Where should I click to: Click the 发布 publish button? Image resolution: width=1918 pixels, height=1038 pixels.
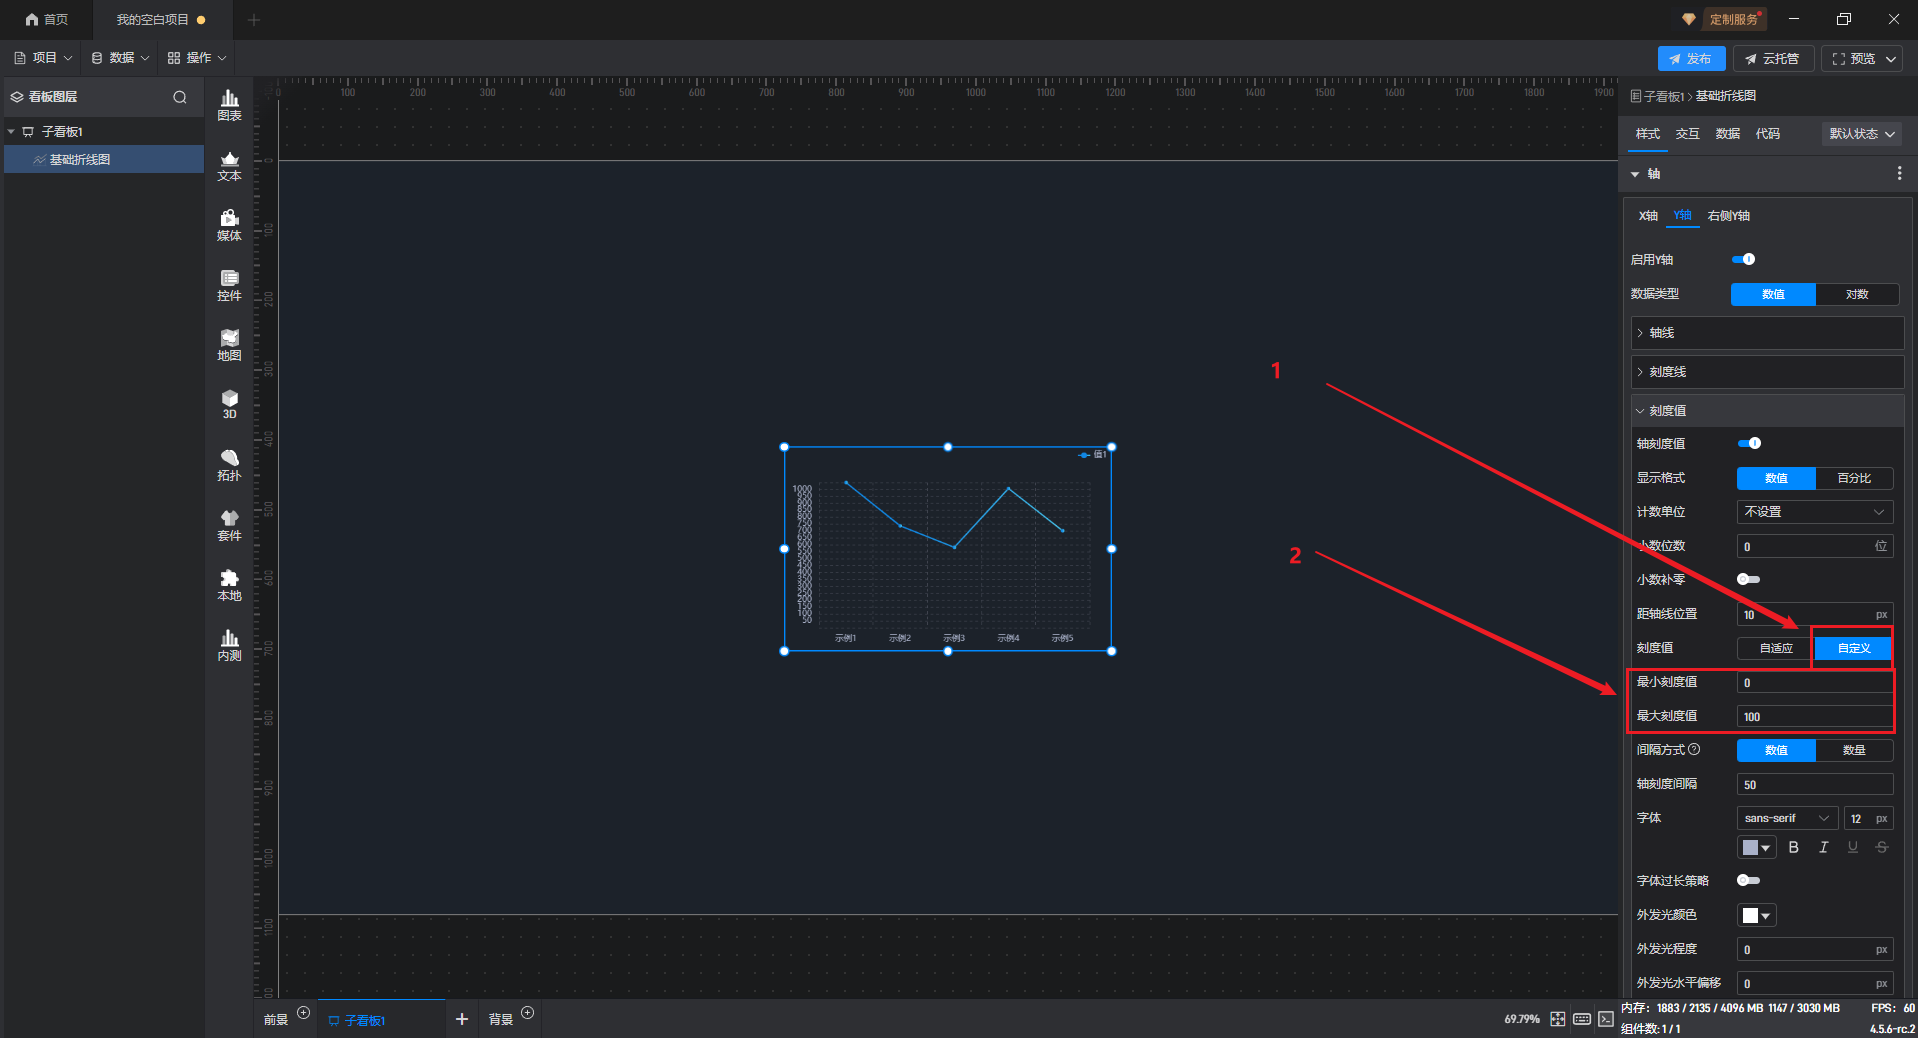(1690, 59)
